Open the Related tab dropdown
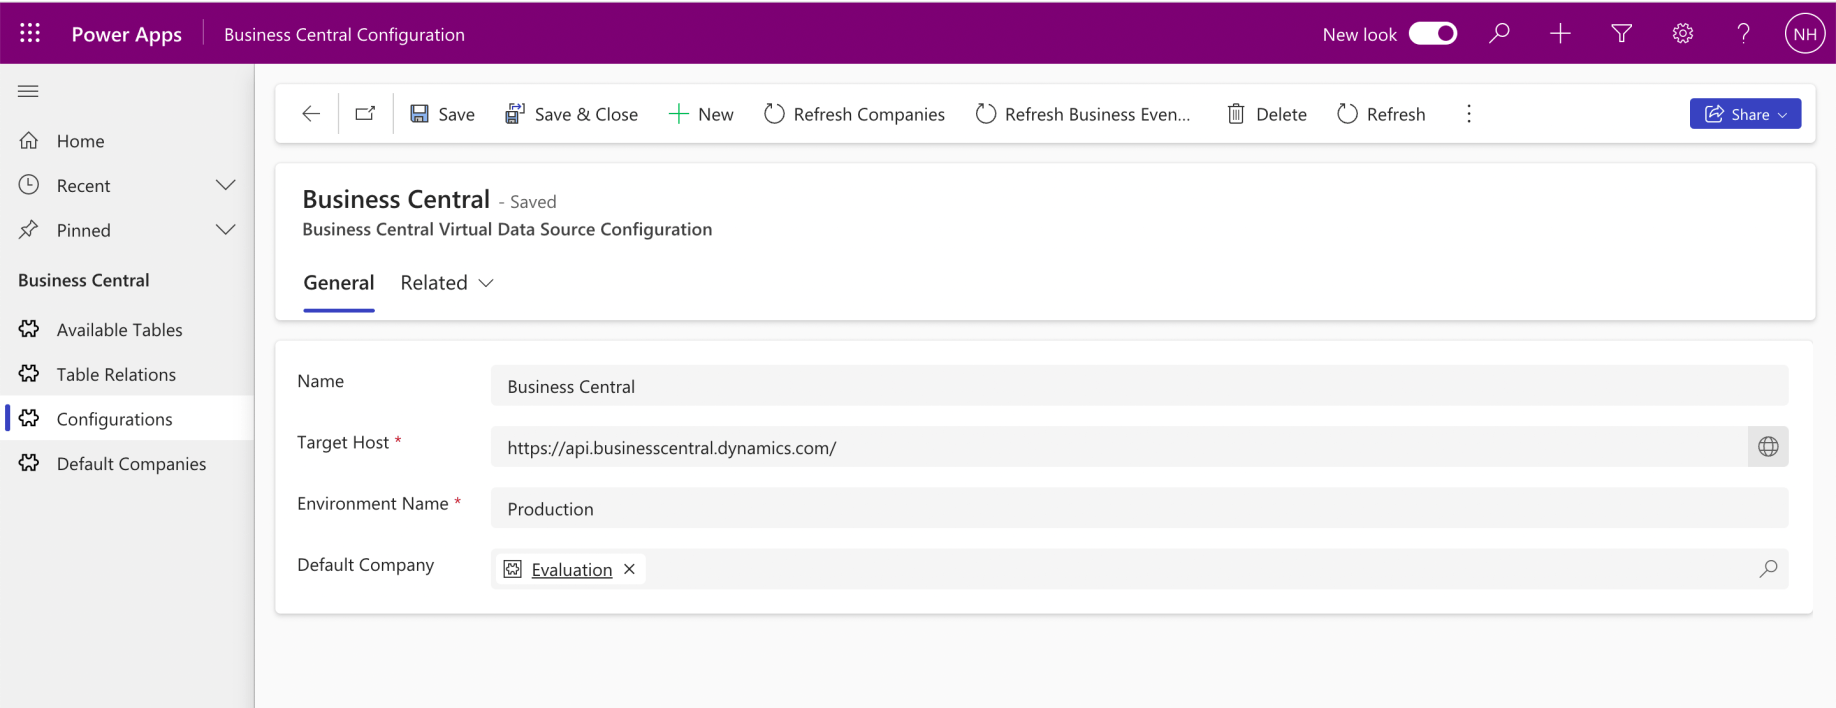 tap(447, 283)
